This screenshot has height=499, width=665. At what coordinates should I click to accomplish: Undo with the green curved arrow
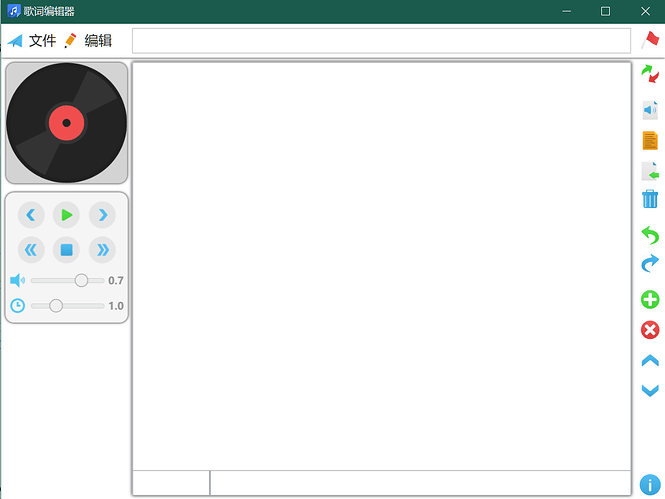click(x=650, y=236)
